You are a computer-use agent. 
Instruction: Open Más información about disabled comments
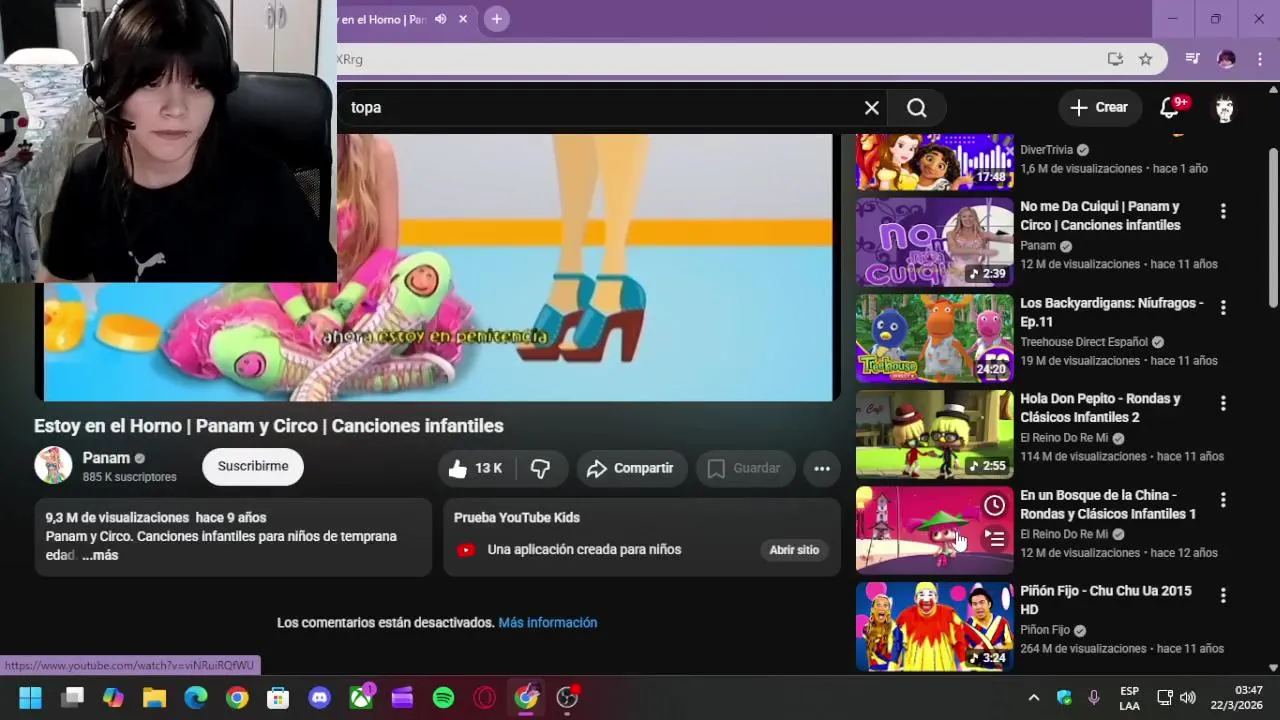click(x=548, y=622)
